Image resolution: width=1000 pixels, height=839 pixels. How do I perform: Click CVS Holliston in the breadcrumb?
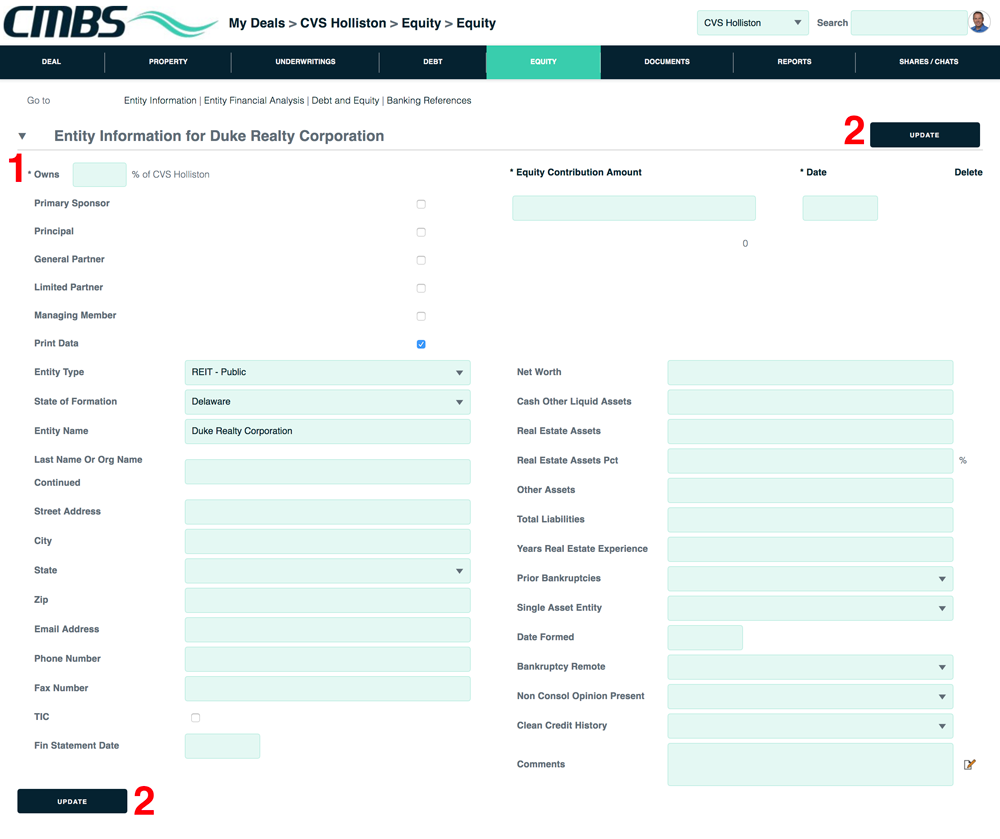pos(343,23)
